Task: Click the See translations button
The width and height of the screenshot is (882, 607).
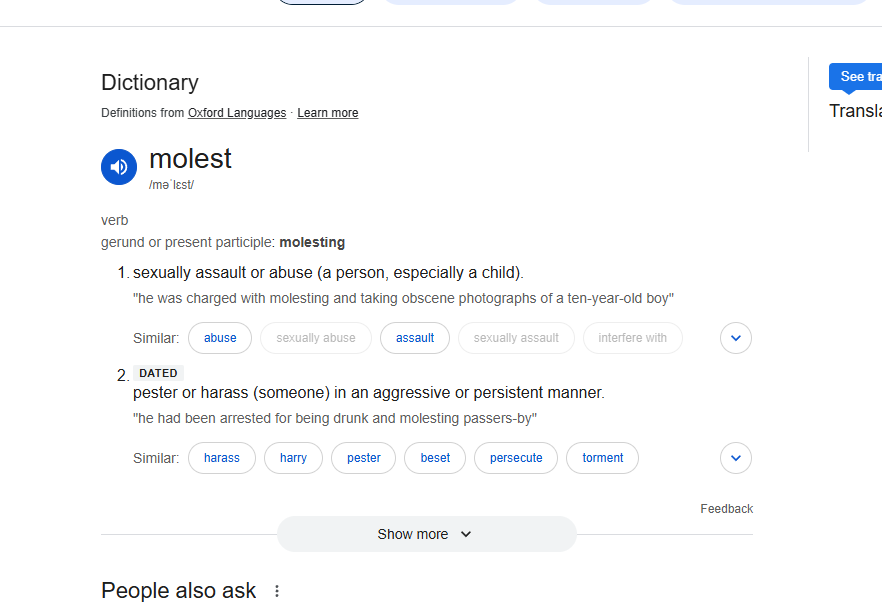Action: (858, 77)
